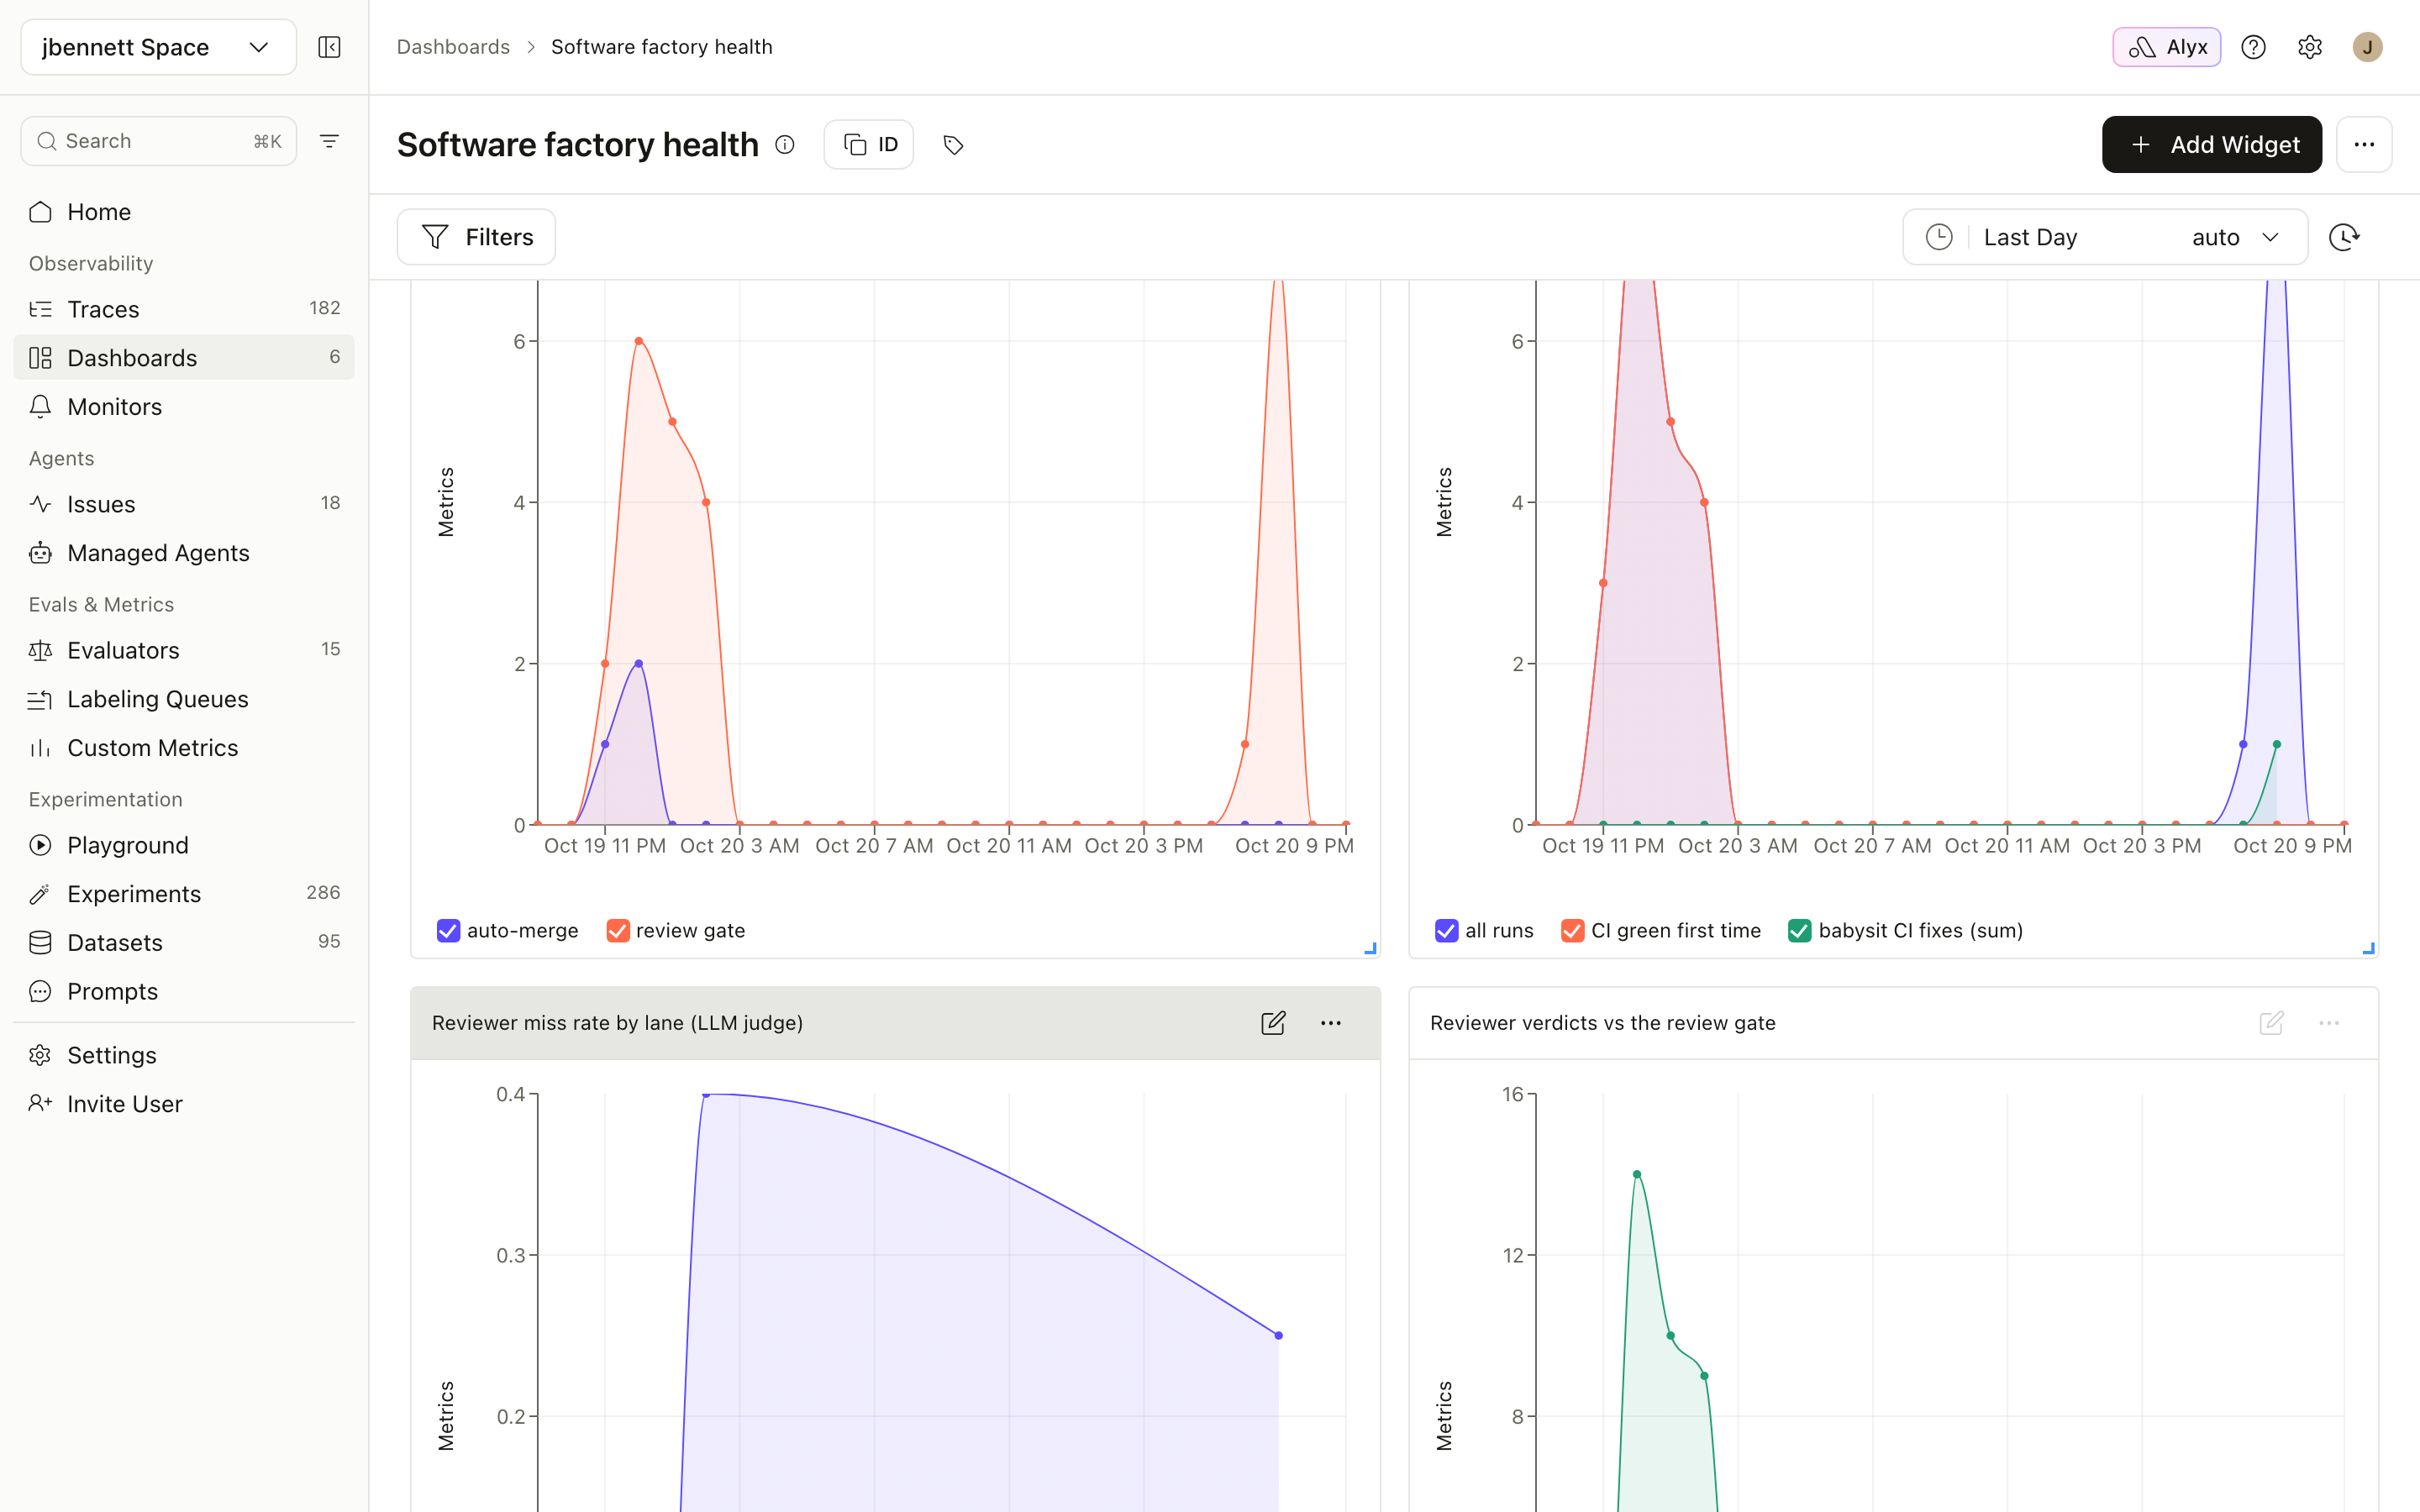The height and width of the screenshot is (1512, 2420).
Task: Open the user avatar J menu
Action: [2367, 47]
